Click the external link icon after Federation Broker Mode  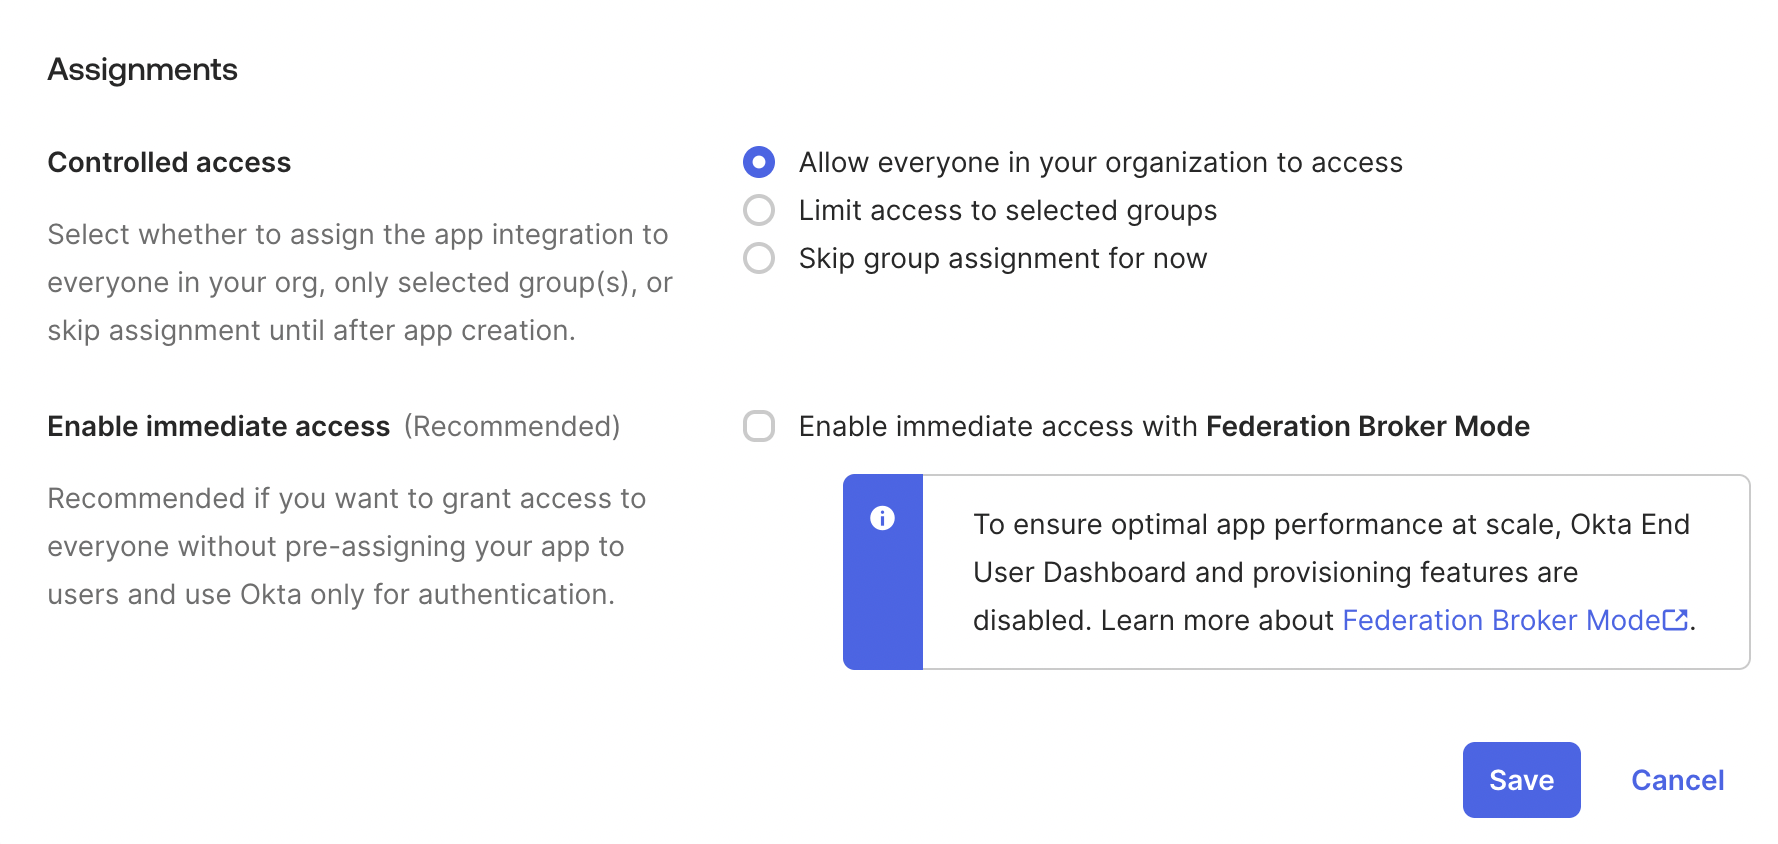pos(1675,621)
